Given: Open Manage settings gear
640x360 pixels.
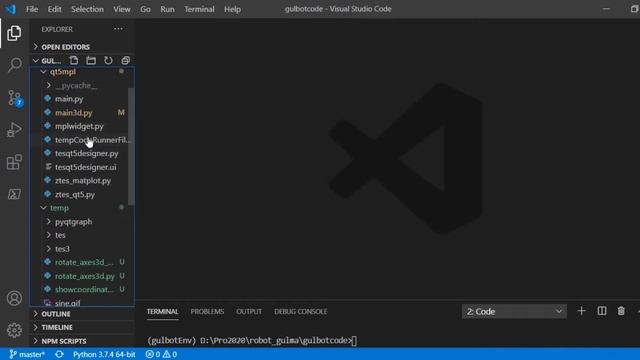Looking at the screenshot, I should pos(14,330).
